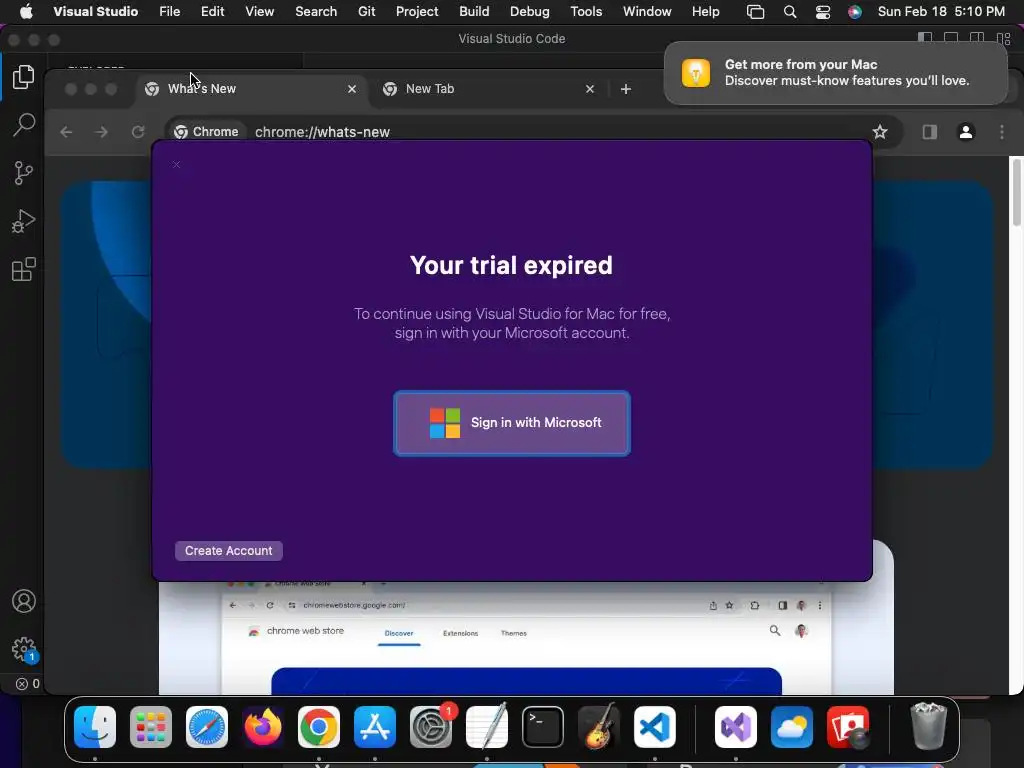The width and height of the screenshot is (1024, 768).
Task: Open TextEdit from the Dock
Action: point(487,727)
